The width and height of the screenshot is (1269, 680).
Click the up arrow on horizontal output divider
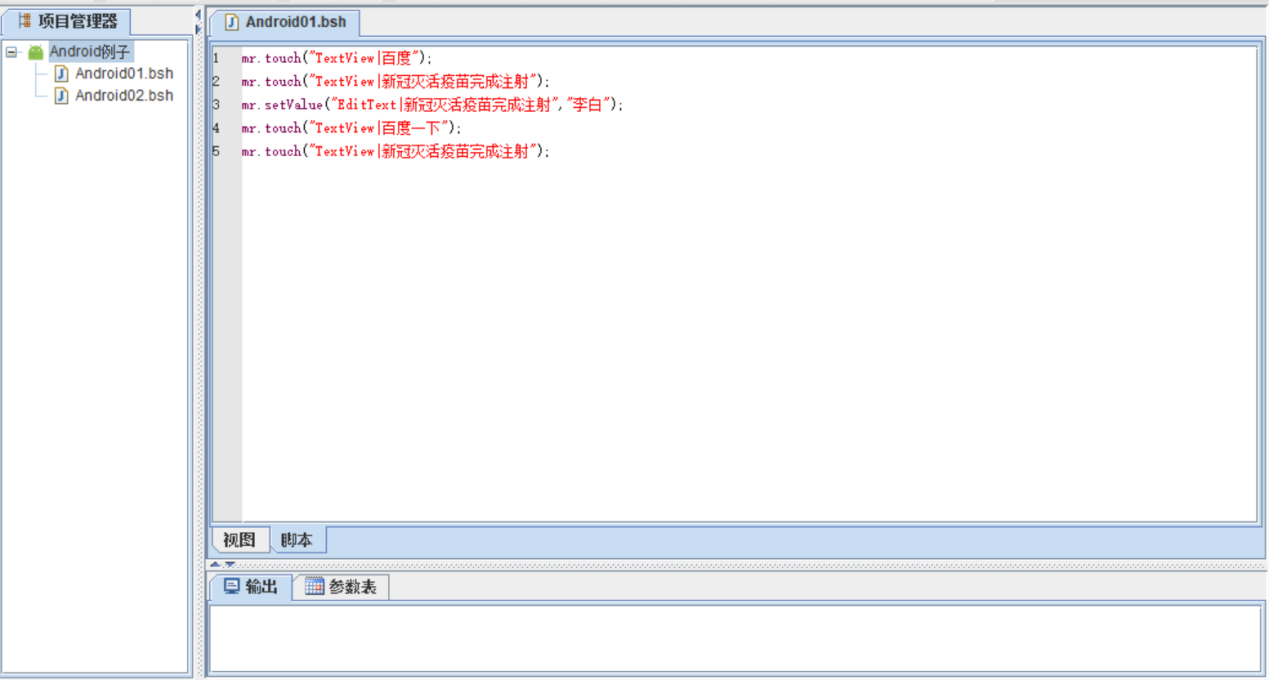[216, 564]
